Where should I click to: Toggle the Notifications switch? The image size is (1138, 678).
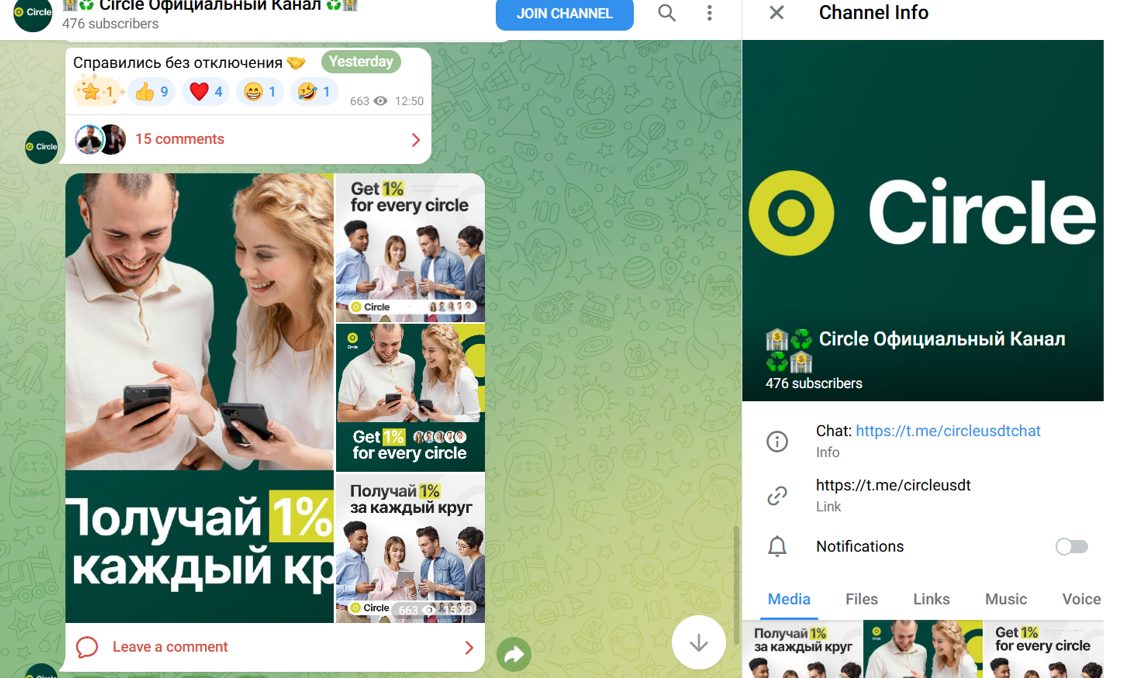[1071, 547]
